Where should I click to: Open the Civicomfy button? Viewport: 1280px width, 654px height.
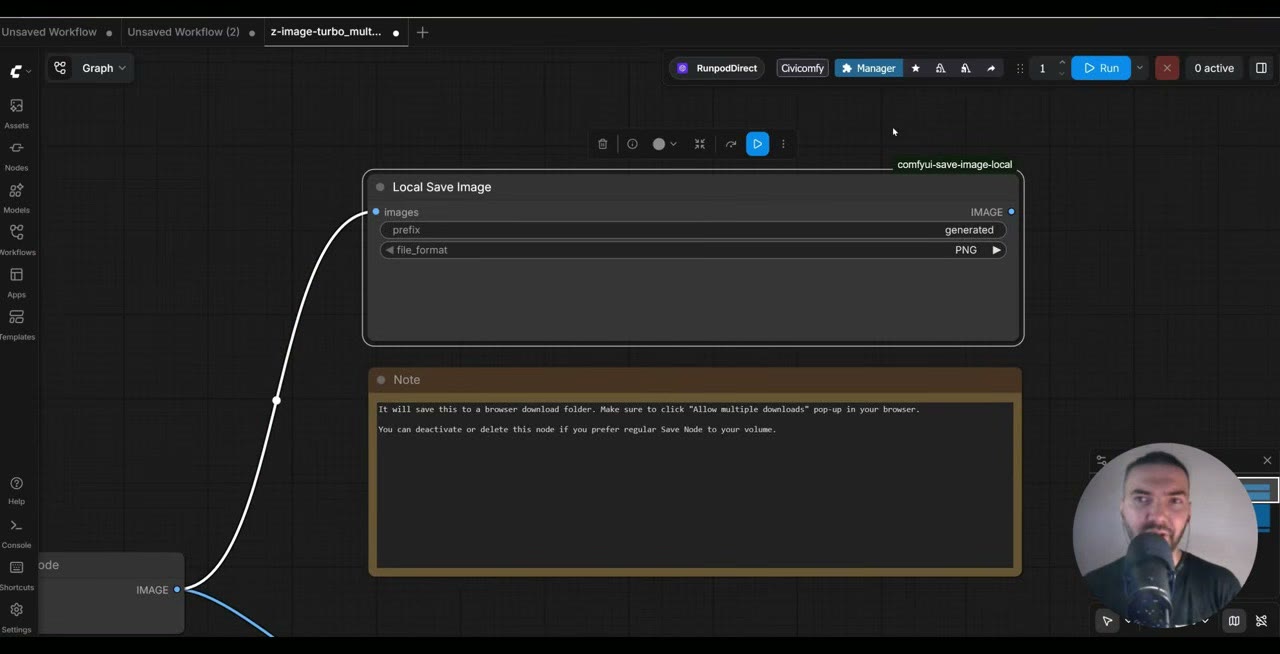click(x=803, y=68)
